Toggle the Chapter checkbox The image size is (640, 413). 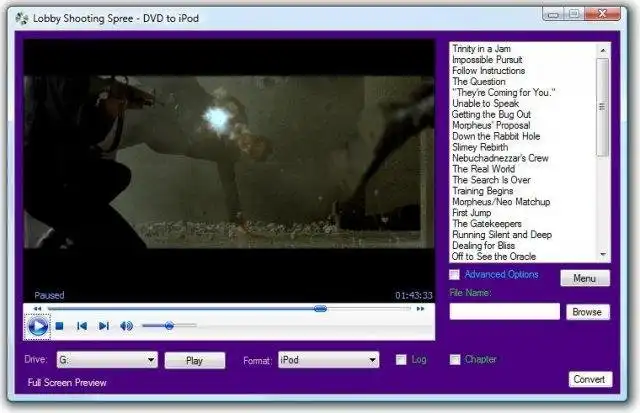pyautogui.click(x=455, y=360)
